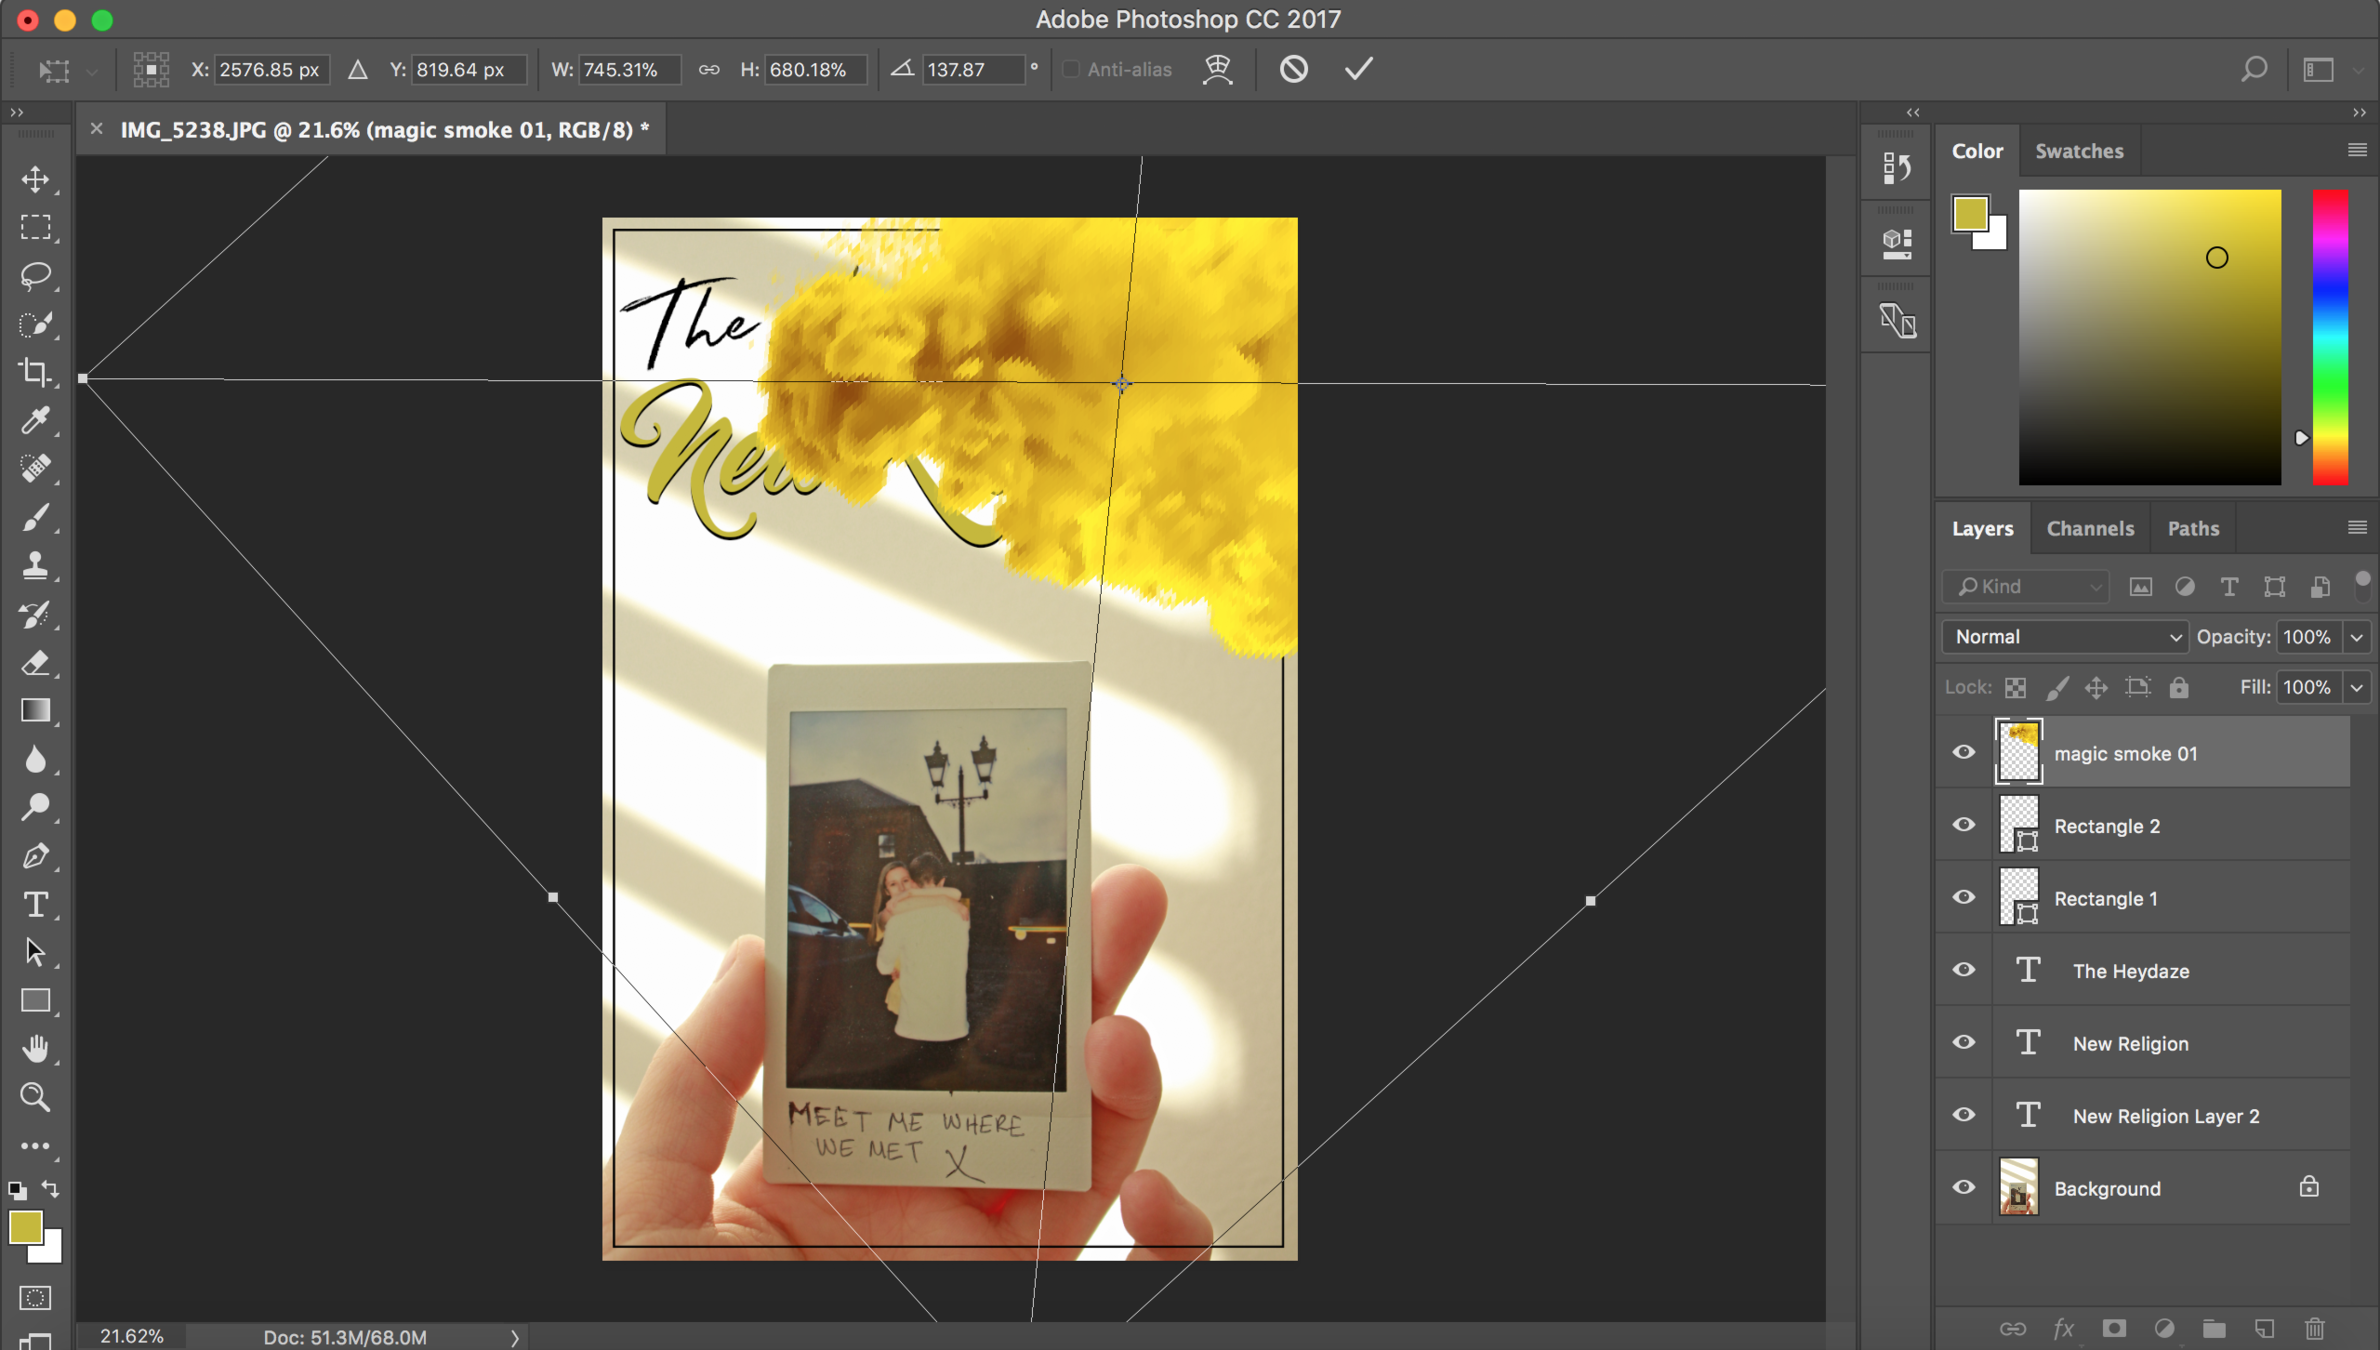Hide the magic smoke 01 layer

click(1964, 753)
